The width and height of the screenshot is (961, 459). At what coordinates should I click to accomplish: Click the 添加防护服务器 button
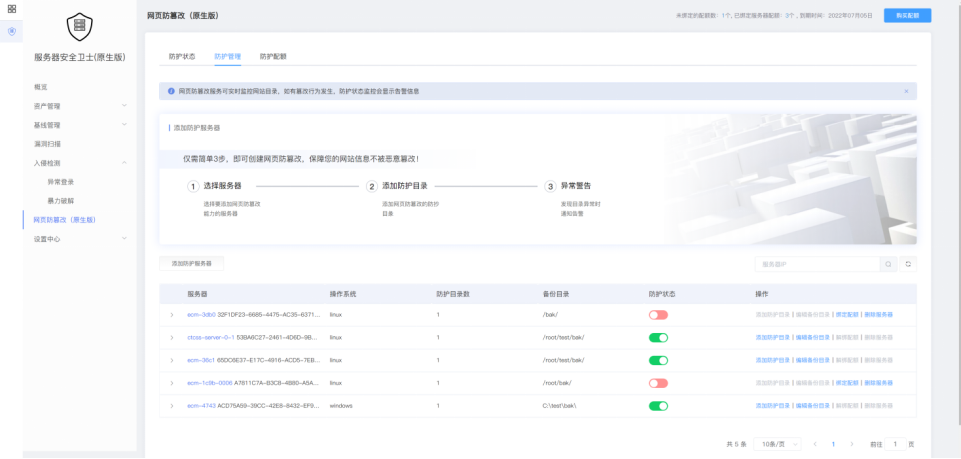(x=192, y=263)
